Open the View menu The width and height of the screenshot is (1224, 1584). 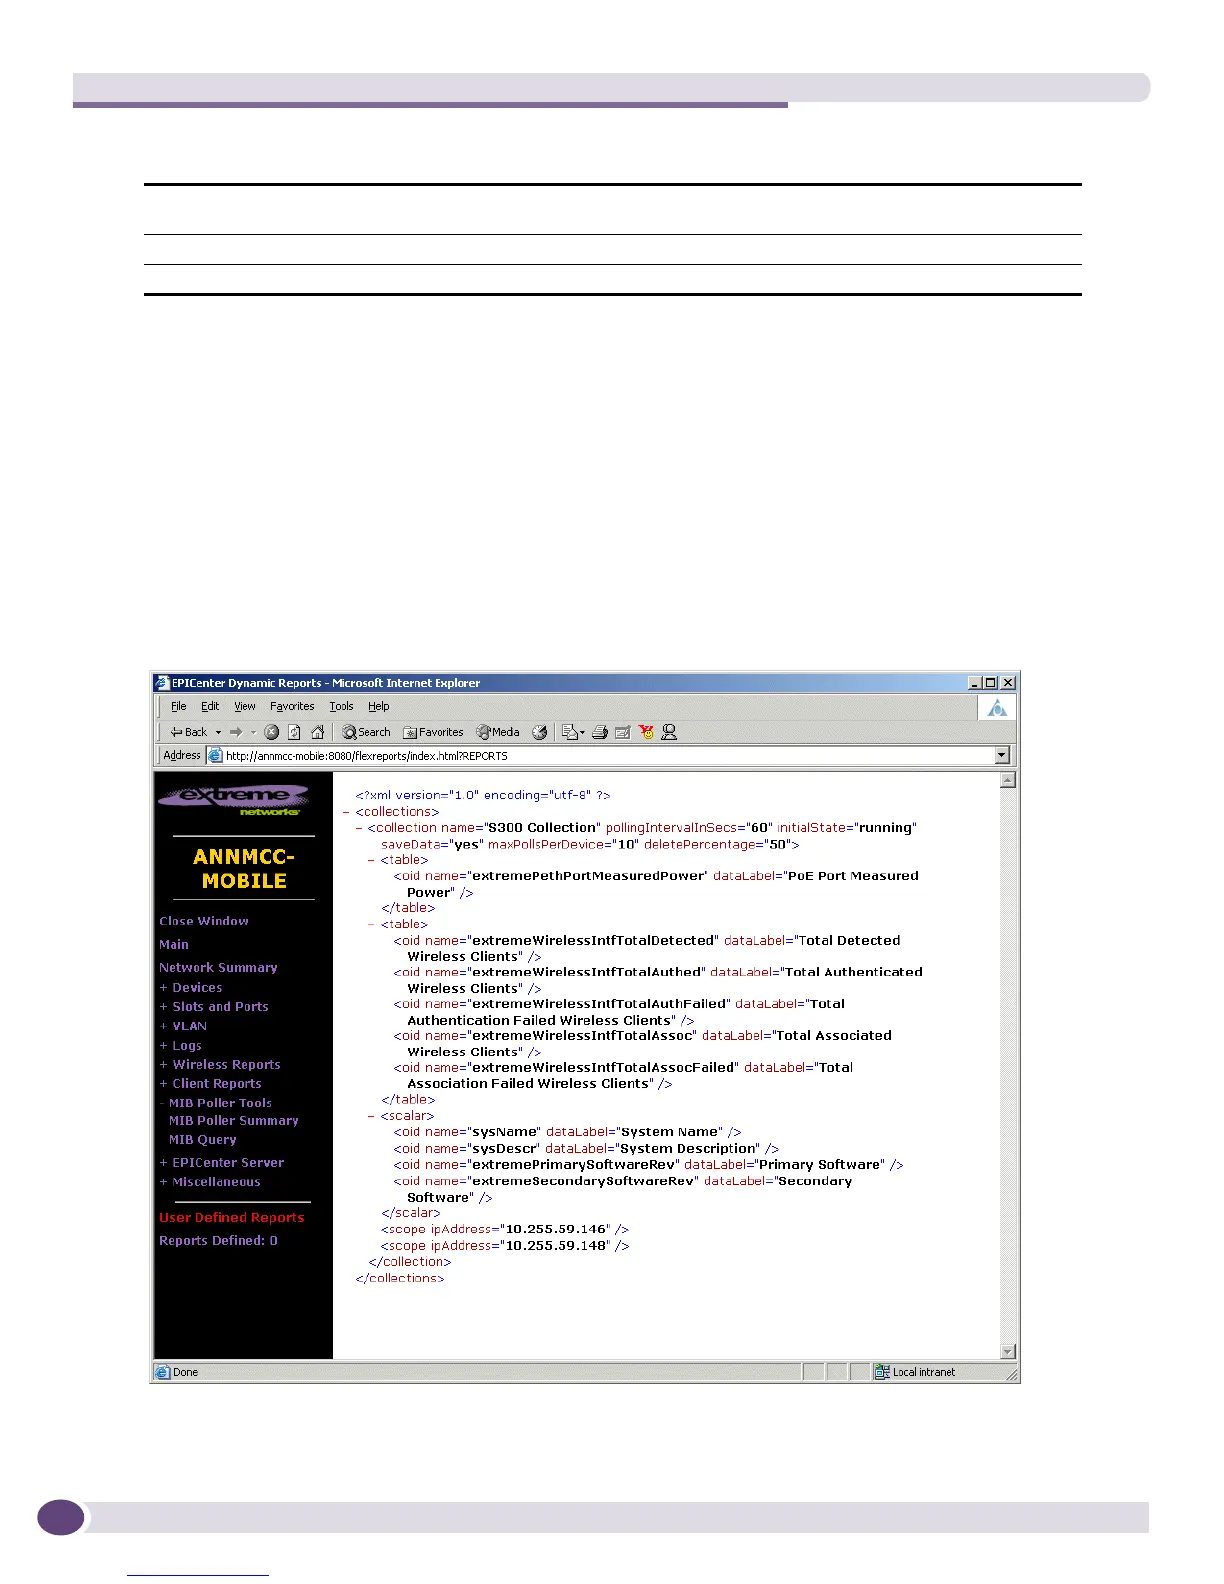pos(245,706)
